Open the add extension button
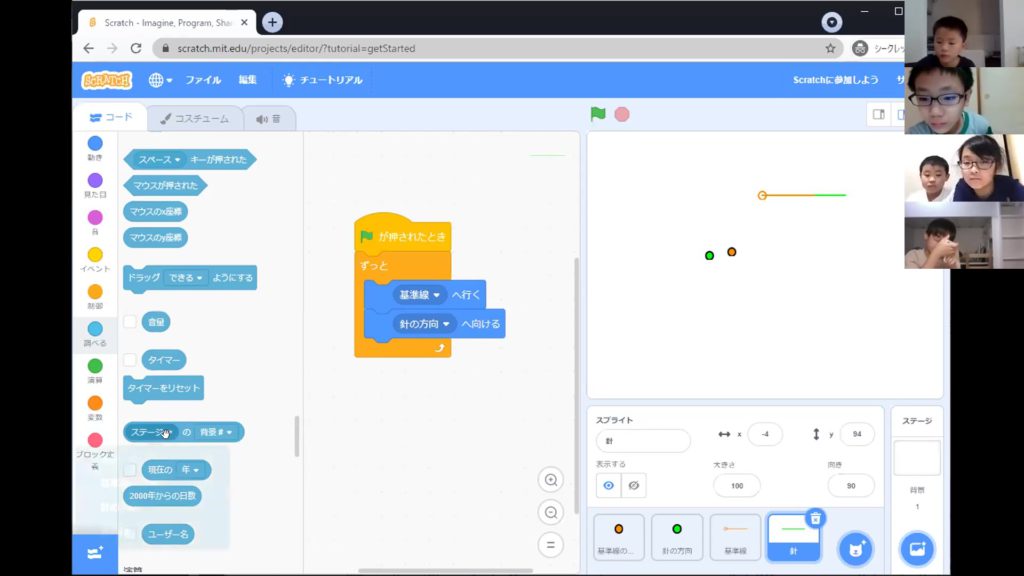This screenshot has width=1024, height=576. [95, 552]
